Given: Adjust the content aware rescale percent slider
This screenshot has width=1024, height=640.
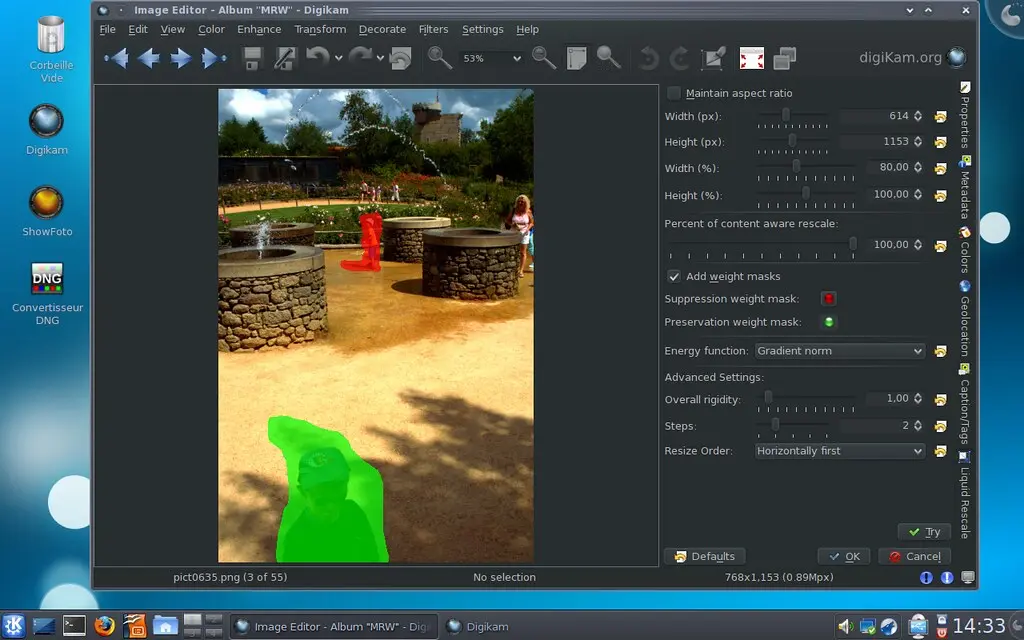Looking at the screenshot, I should coord(853,244).
